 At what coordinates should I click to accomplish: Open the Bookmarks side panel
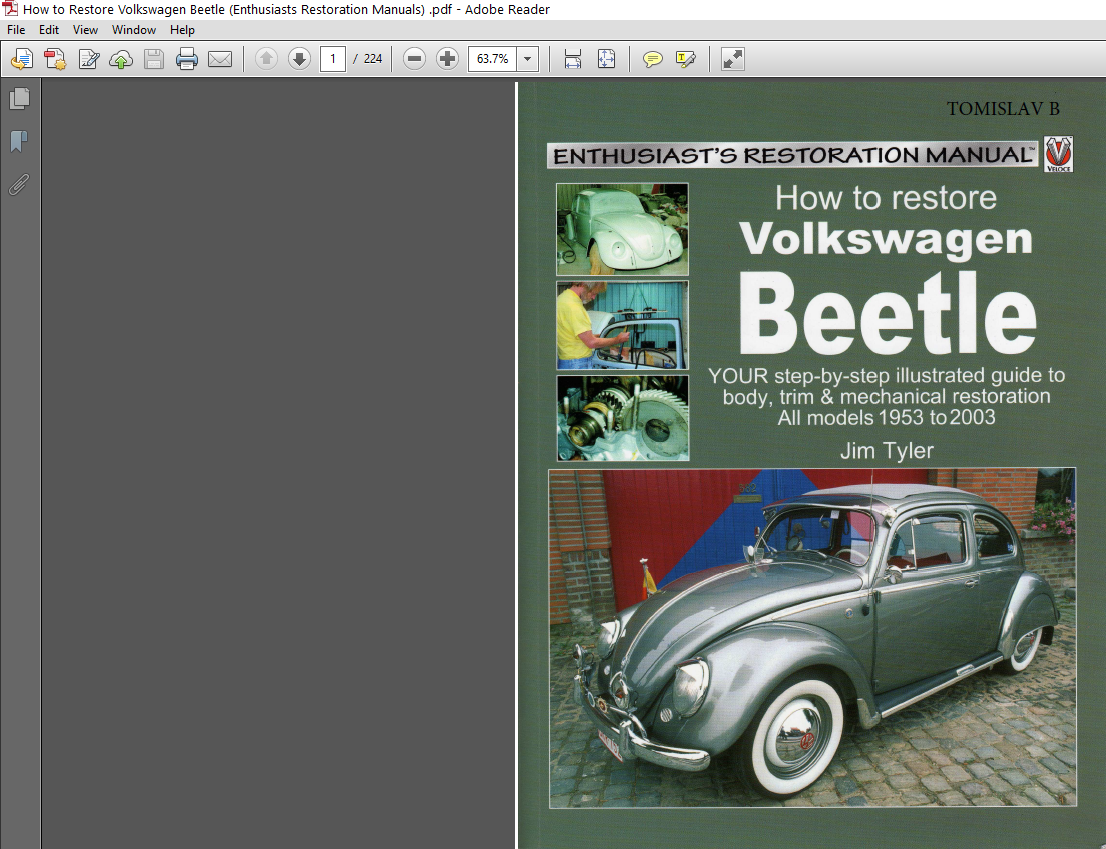[x=20, y=142]
